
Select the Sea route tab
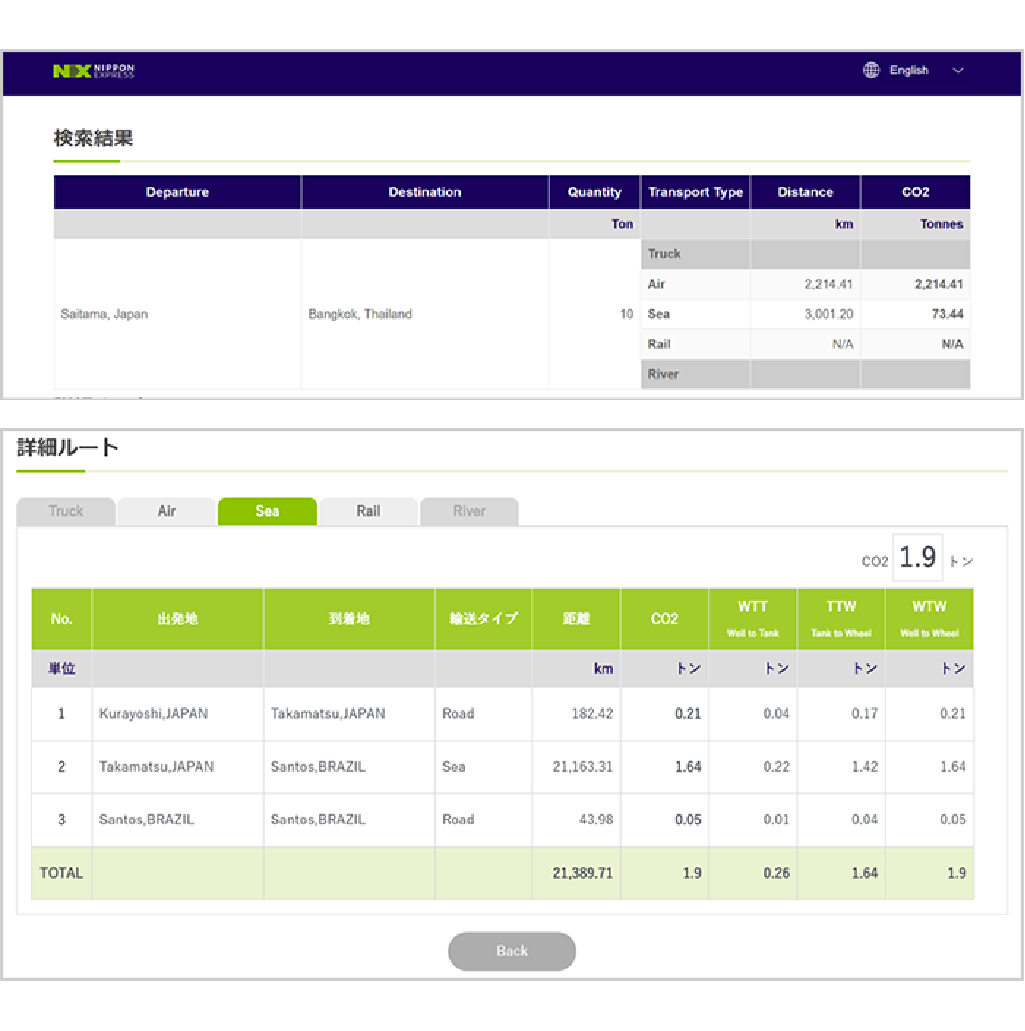(x=267, y=511)
